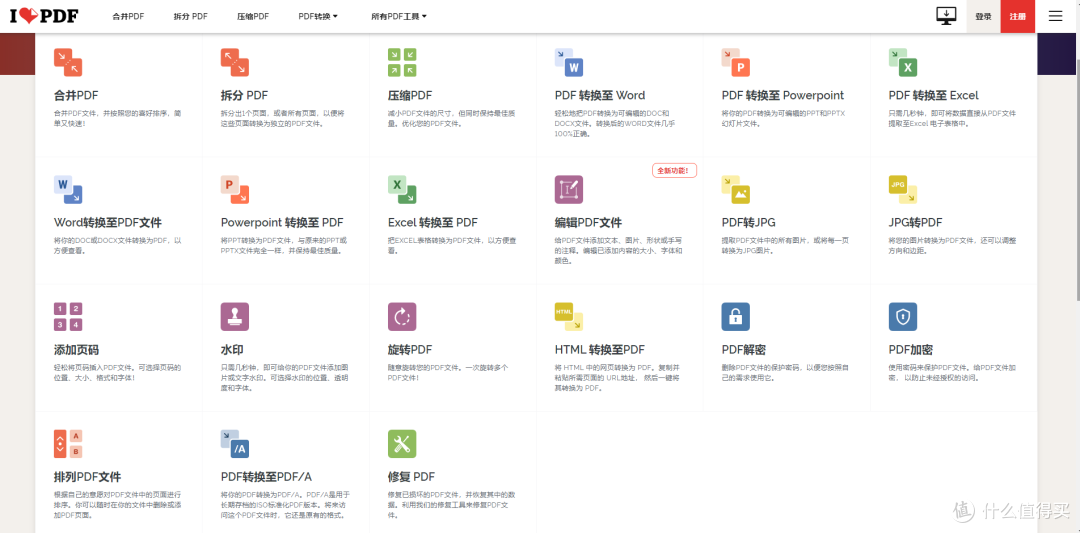Viewport: 1080px width, 533px height.
Task: Click 压缩PDF in top navigation
Action: tap(253, 17)
